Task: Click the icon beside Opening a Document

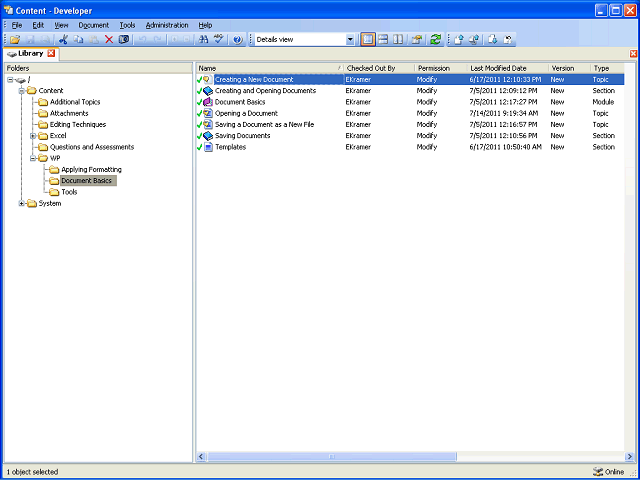Action: 208,113
